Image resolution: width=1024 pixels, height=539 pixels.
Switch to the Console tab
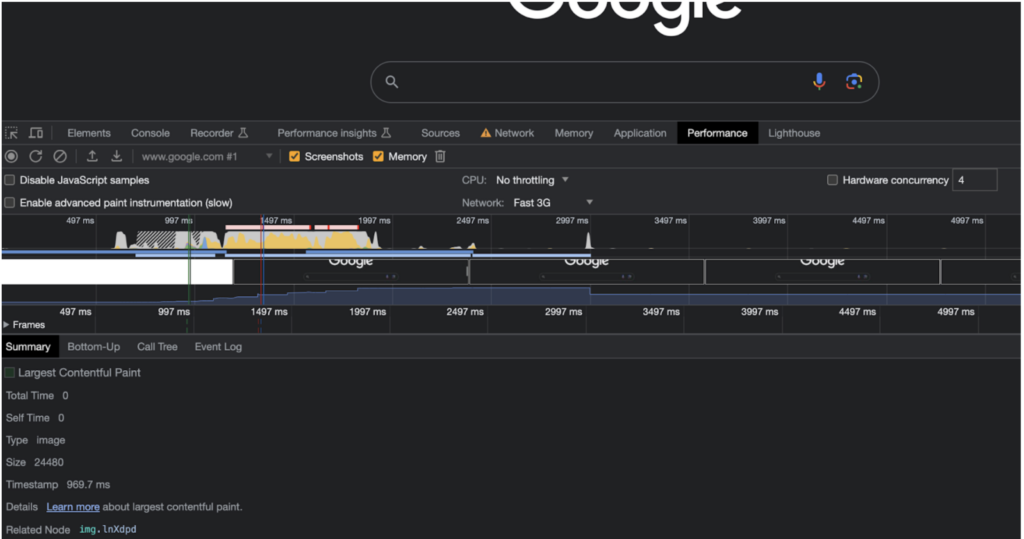[150, 133]
